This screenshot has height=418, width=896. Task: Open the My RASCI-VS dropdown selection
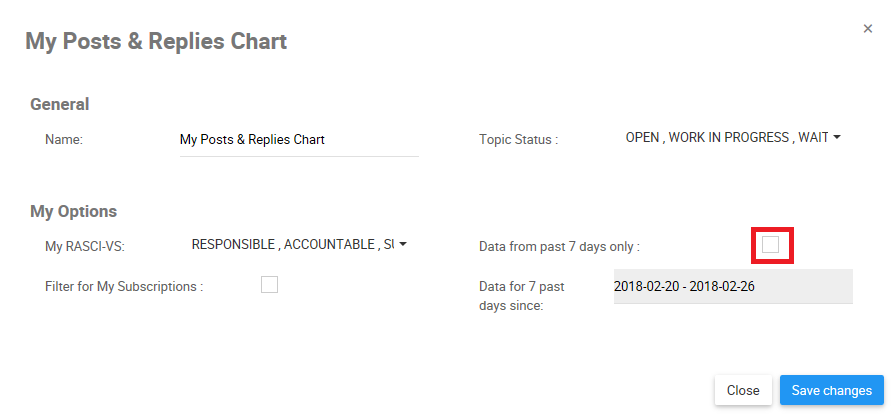tap(292, 244)
